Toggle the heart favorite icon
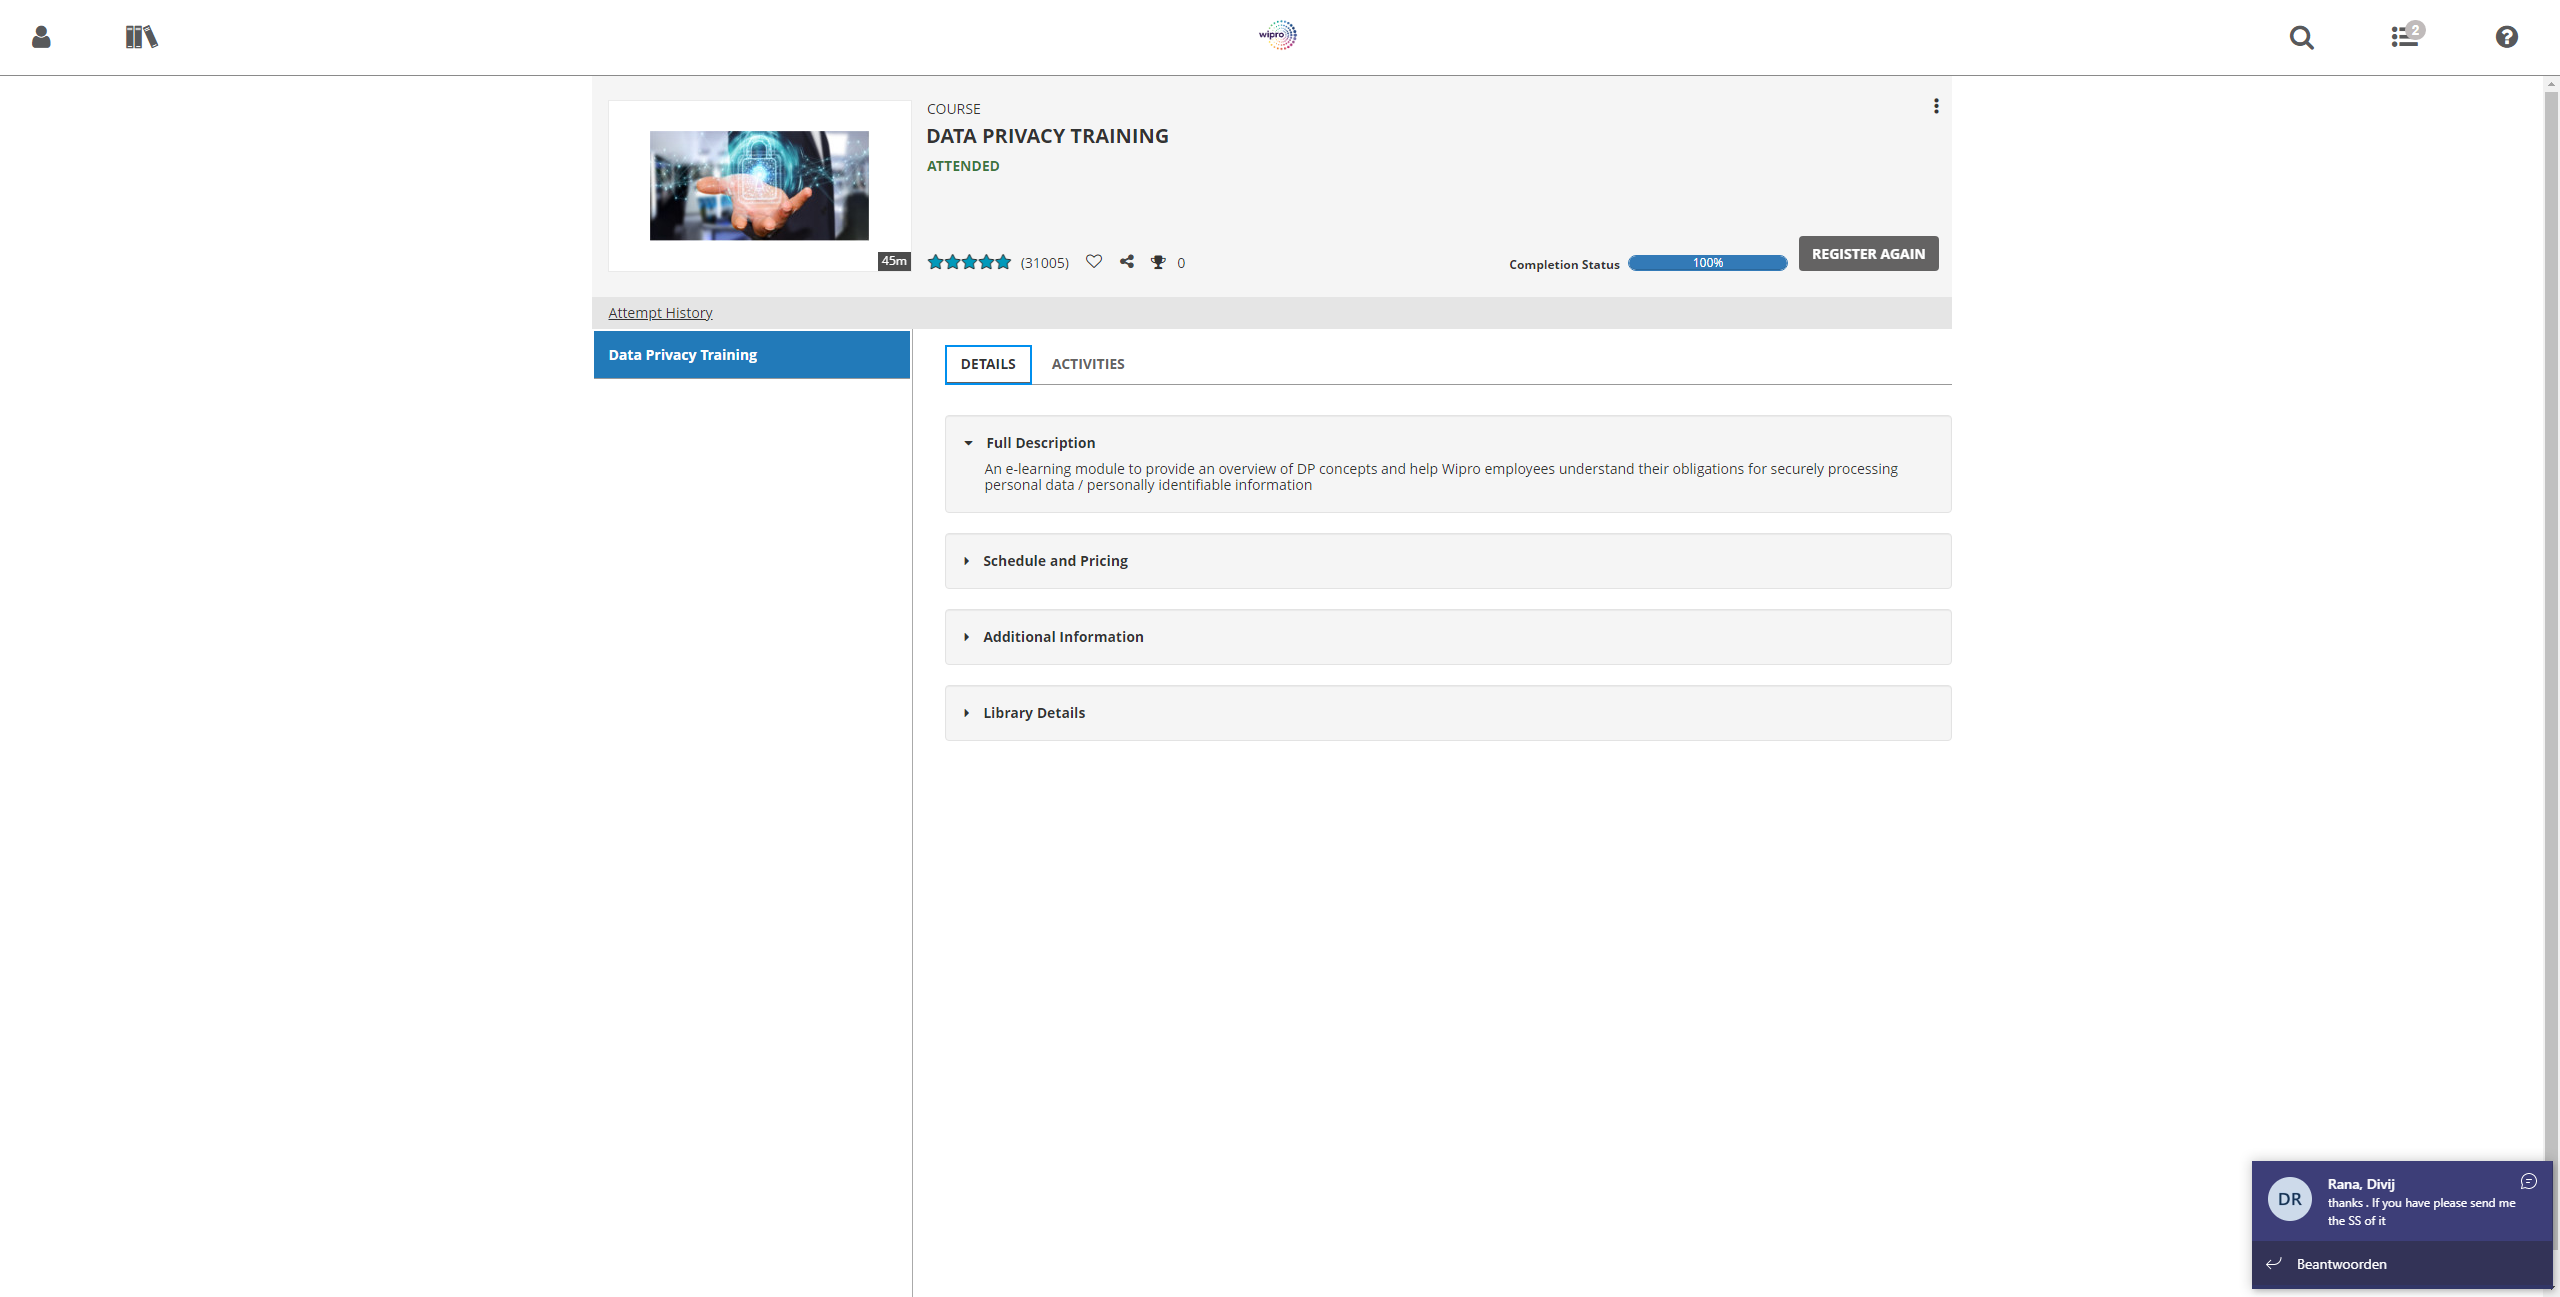The image size is (2560, 1297). (1094, 262)
